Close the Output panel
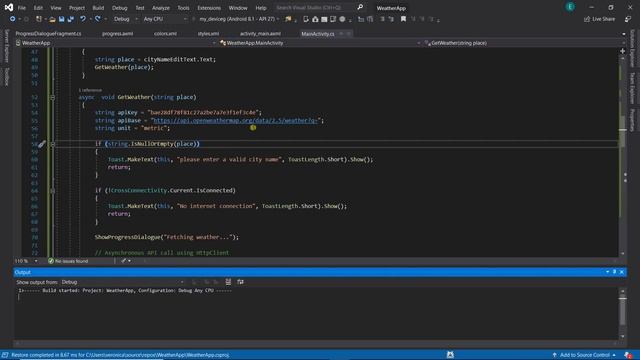The height and width of the screenshot is (360, 640). tap(622, 272)
